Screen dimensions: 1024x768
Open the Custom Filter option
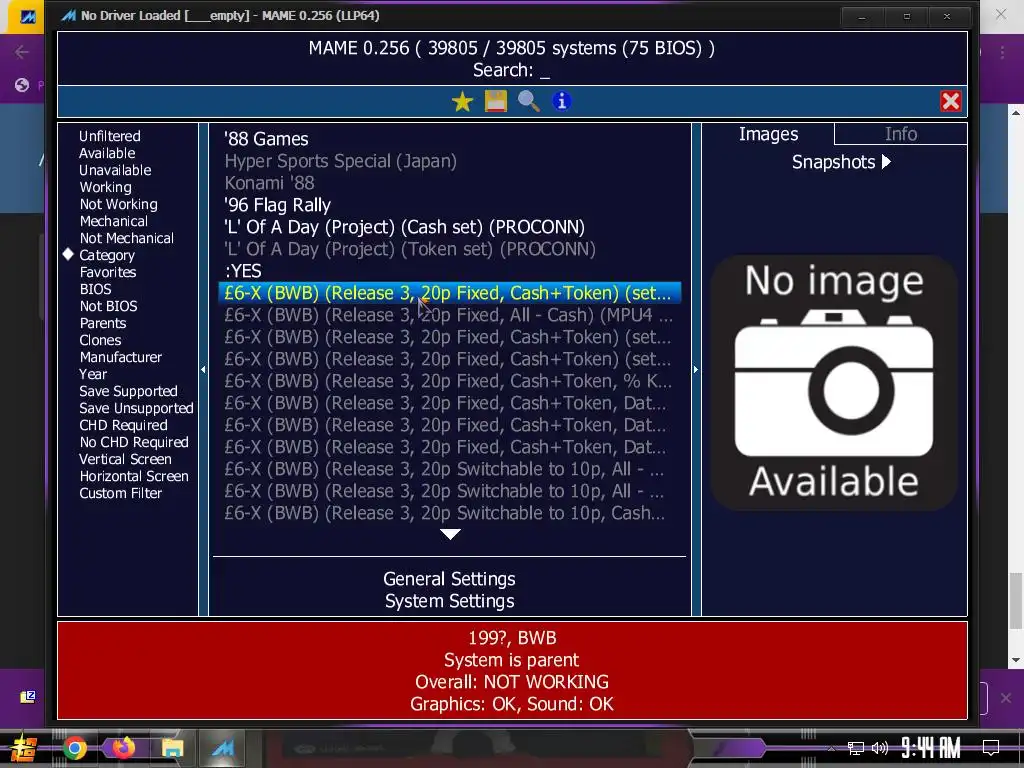click(x=120, y=492)
